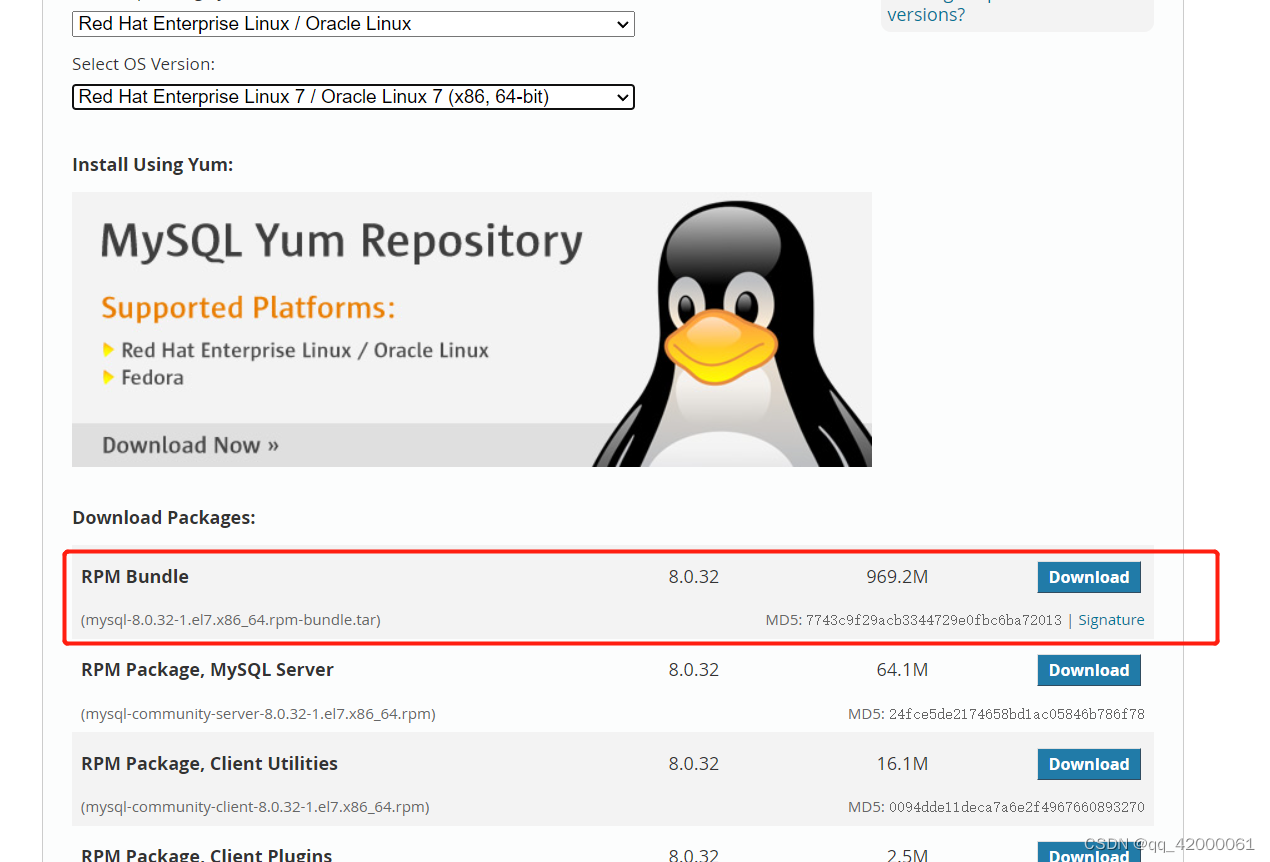Download the RPM Package, MySQL Server
The image size is (1270, 862).
1089,670
